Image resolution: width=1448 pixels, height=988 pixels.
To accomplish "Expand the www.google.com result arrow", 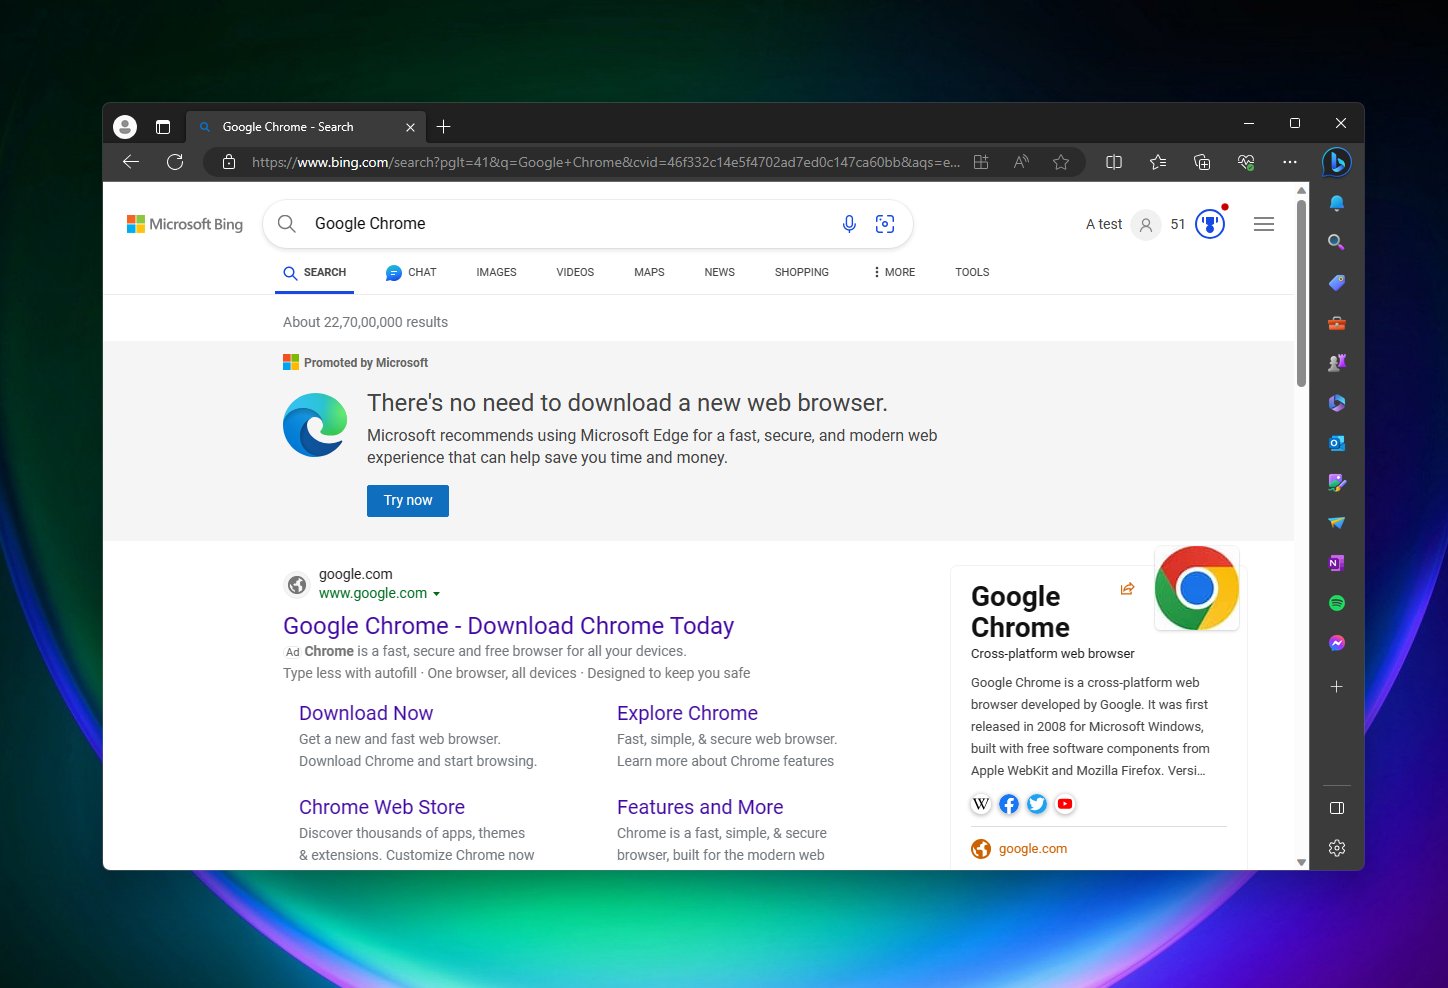I will [436, 593].
